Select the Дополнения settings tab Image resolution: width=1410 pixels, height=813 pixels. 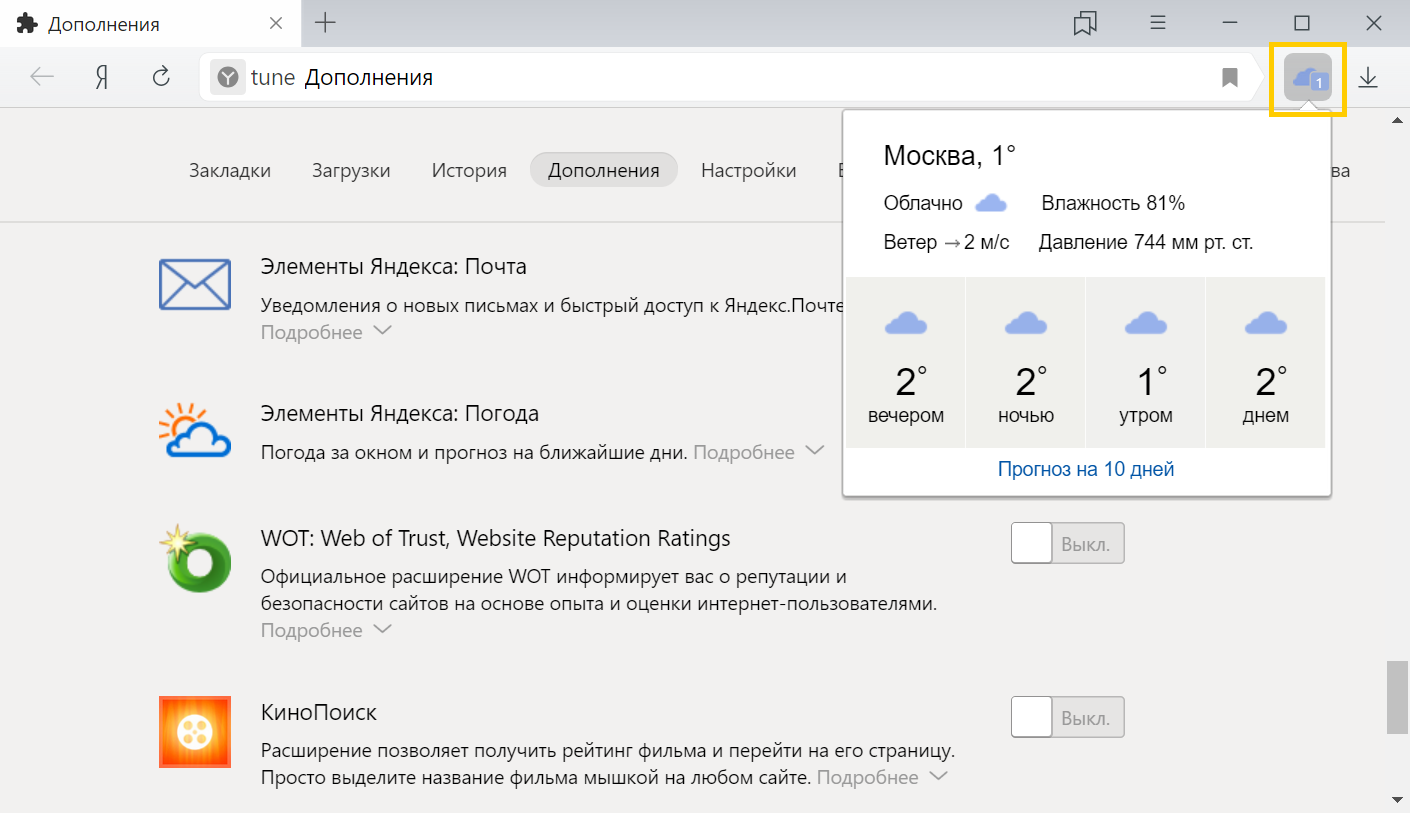[x=604, y=170]
